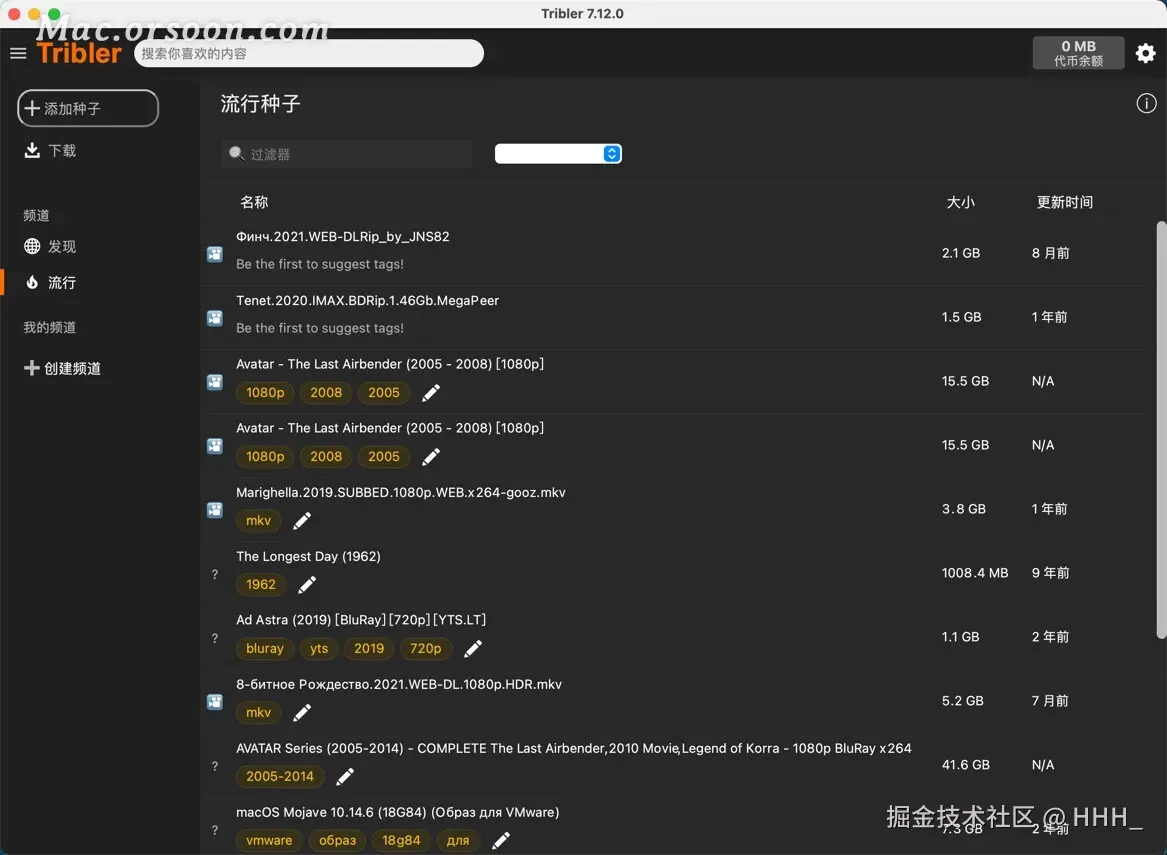This screenshot has height=855, width=1167.
Task: Click video icon of 8-битное Рождество torrent
Action: point(215,702)
